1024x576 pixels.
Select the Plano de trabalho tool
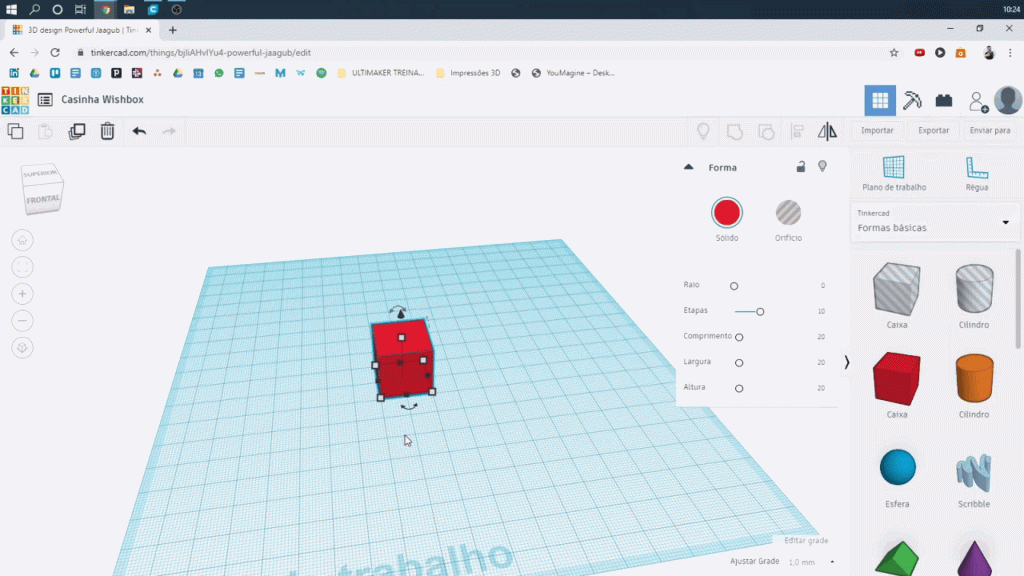point(893,173)
